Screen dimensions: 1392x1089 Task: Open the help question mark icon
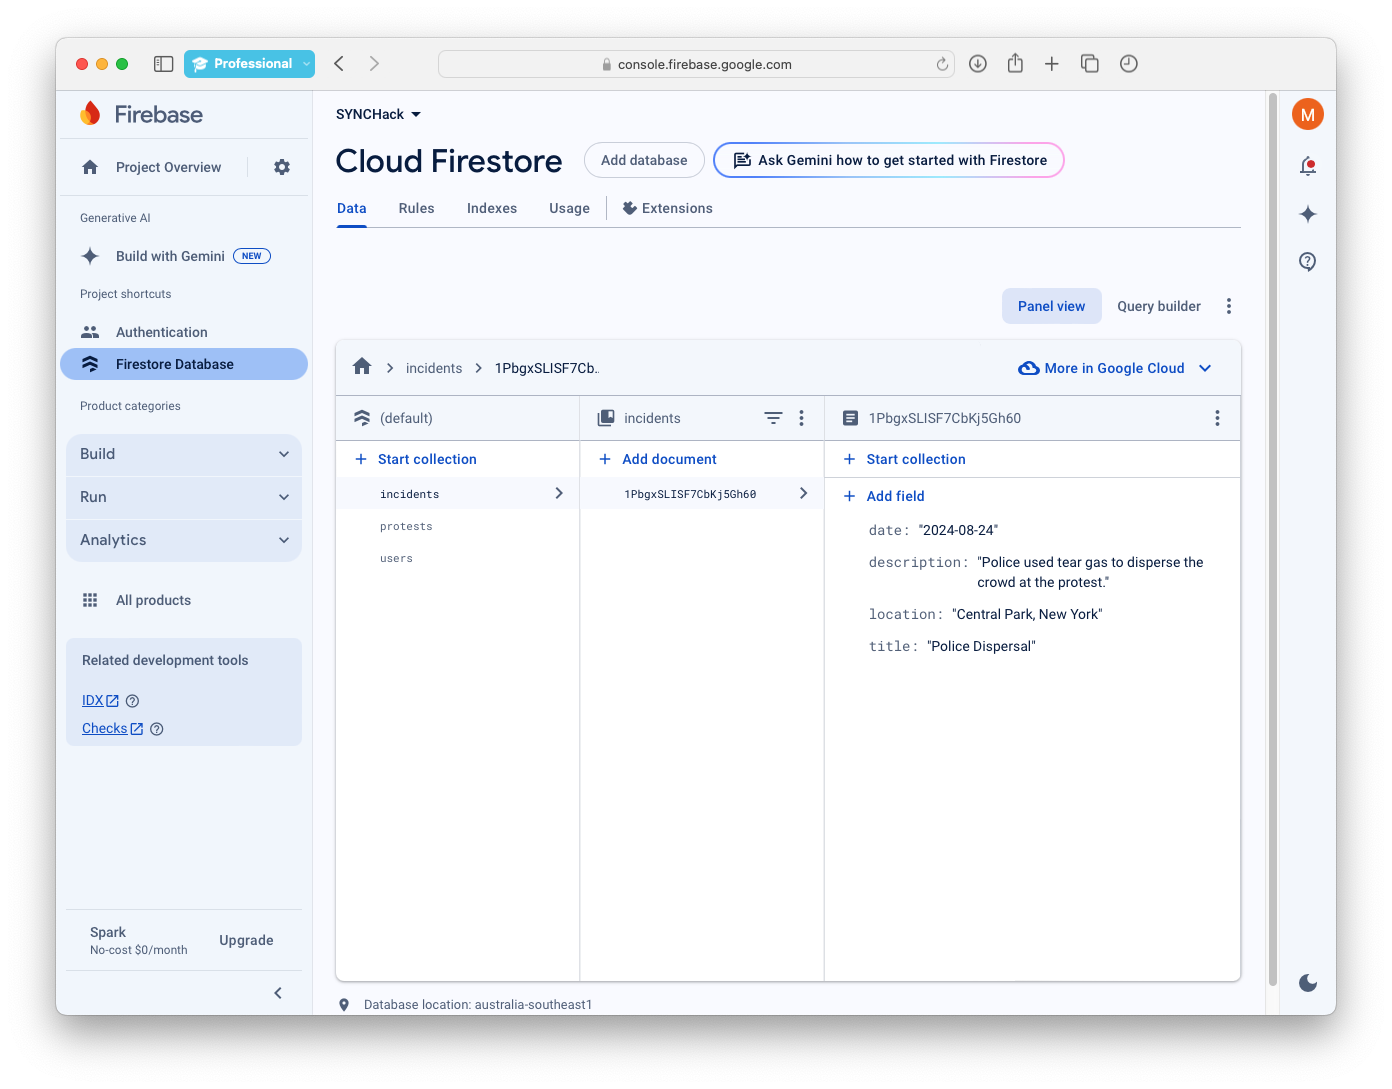pyautogui.click(x=1308, y=262)
